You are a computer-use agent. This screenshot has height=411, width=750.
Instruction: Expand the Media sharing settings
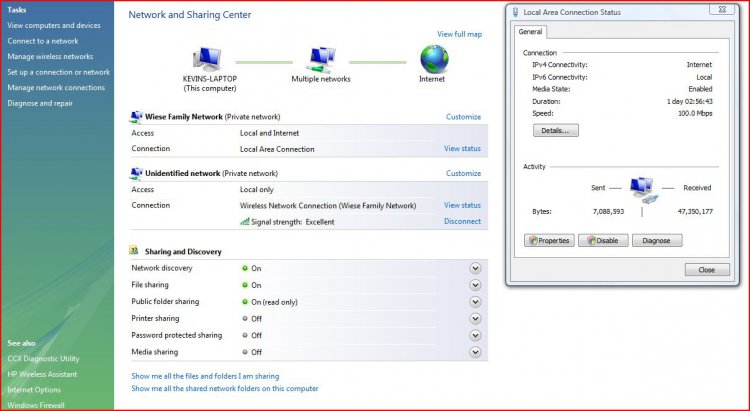click(x=475, y=352)
